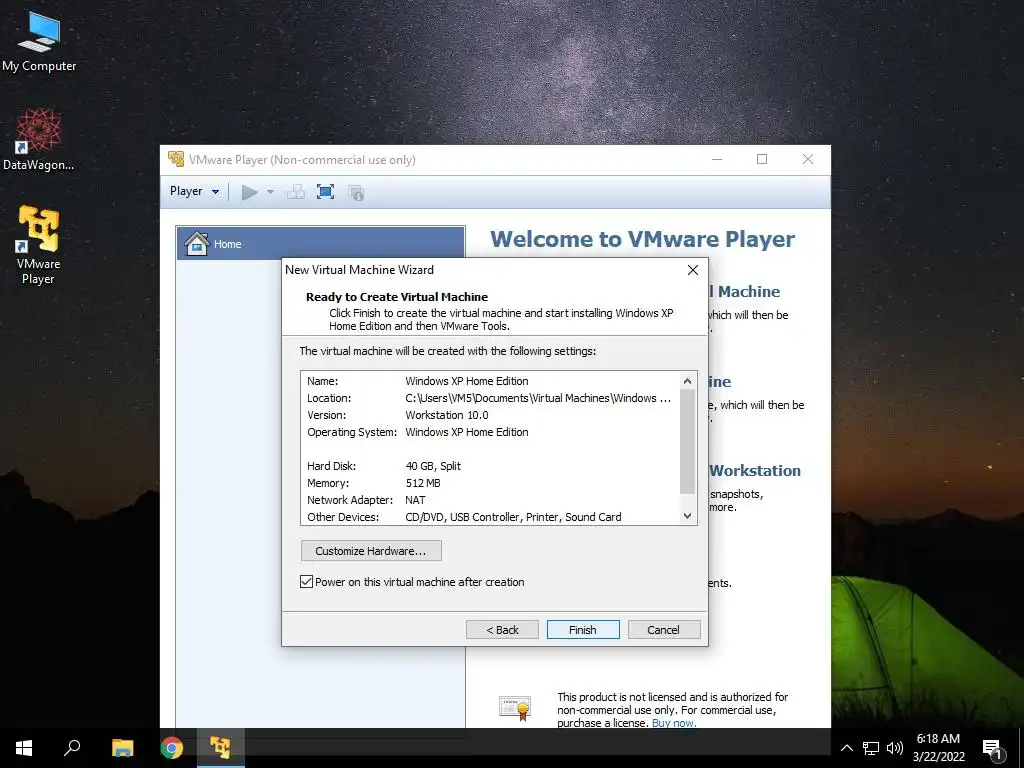This screenshot has width=1024, height=768.
Task: Open the Player dropdown menu
Action: (194, 191)
